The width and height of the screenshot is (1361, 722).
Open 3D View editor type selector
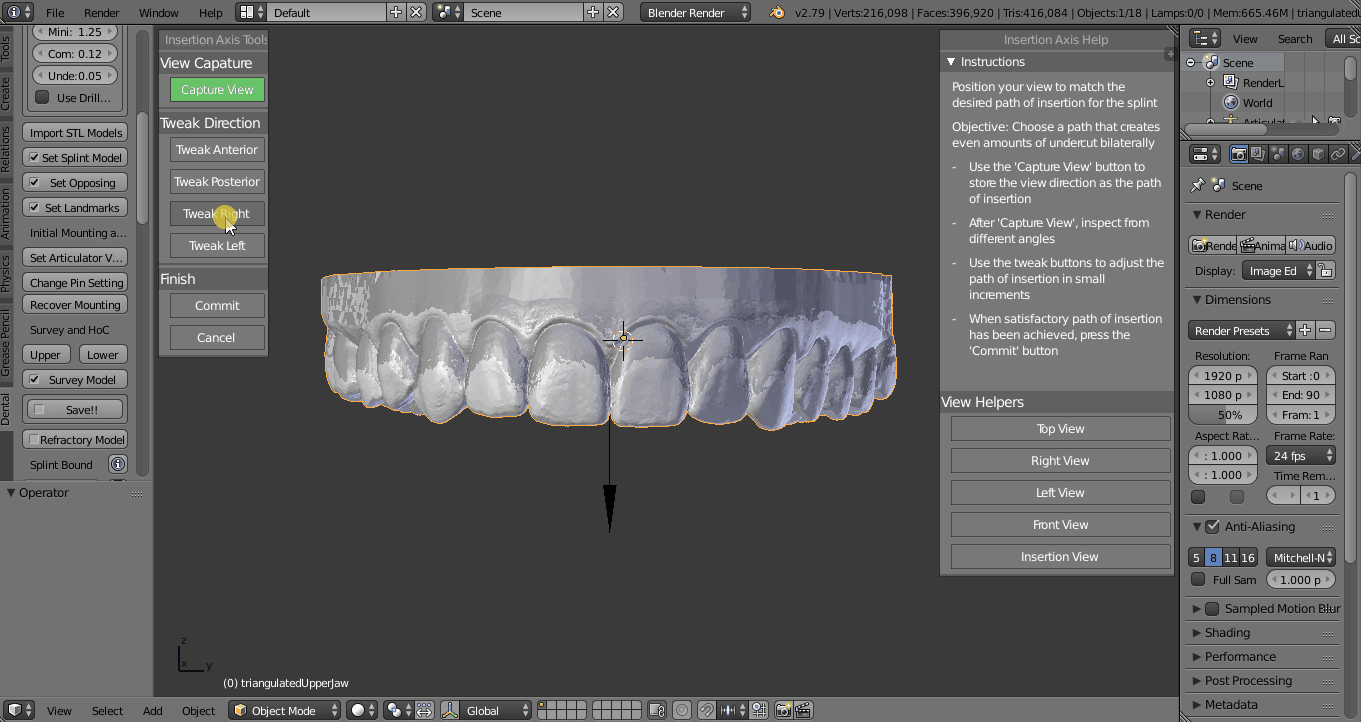pos(20,710)
